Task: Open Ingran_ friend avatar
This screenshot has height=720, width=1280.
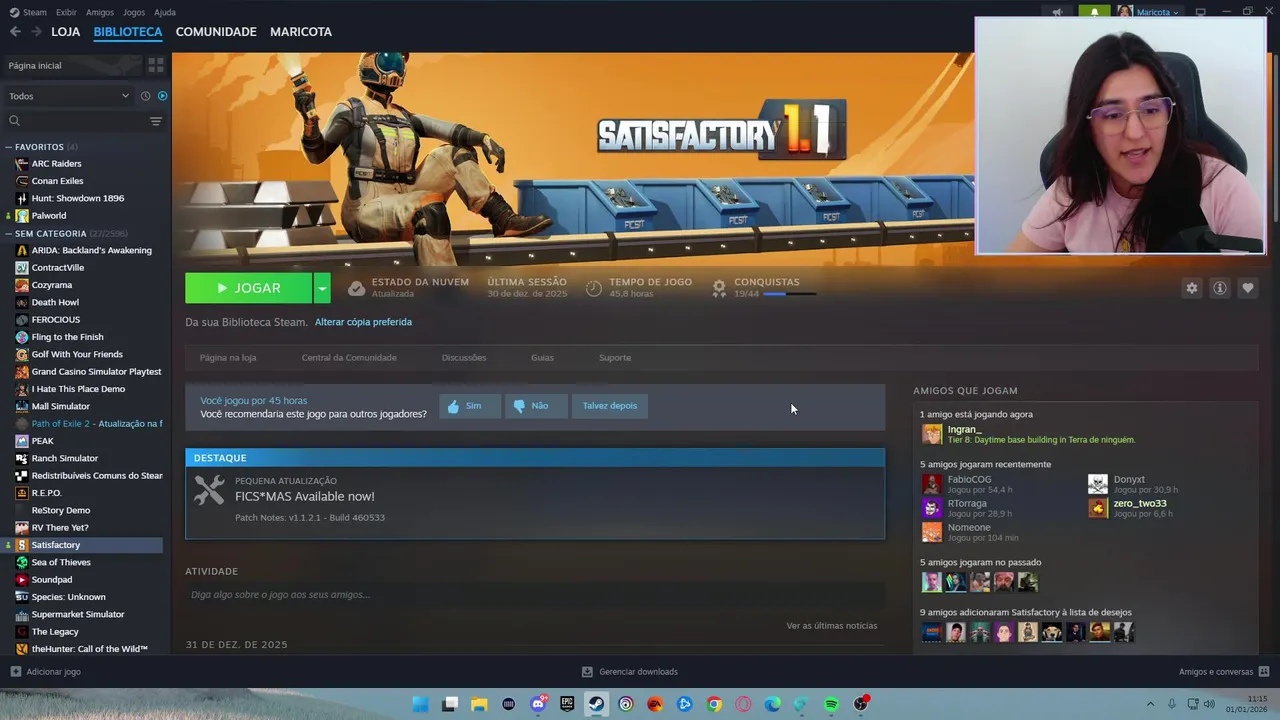Action: [x=932, y=434]
